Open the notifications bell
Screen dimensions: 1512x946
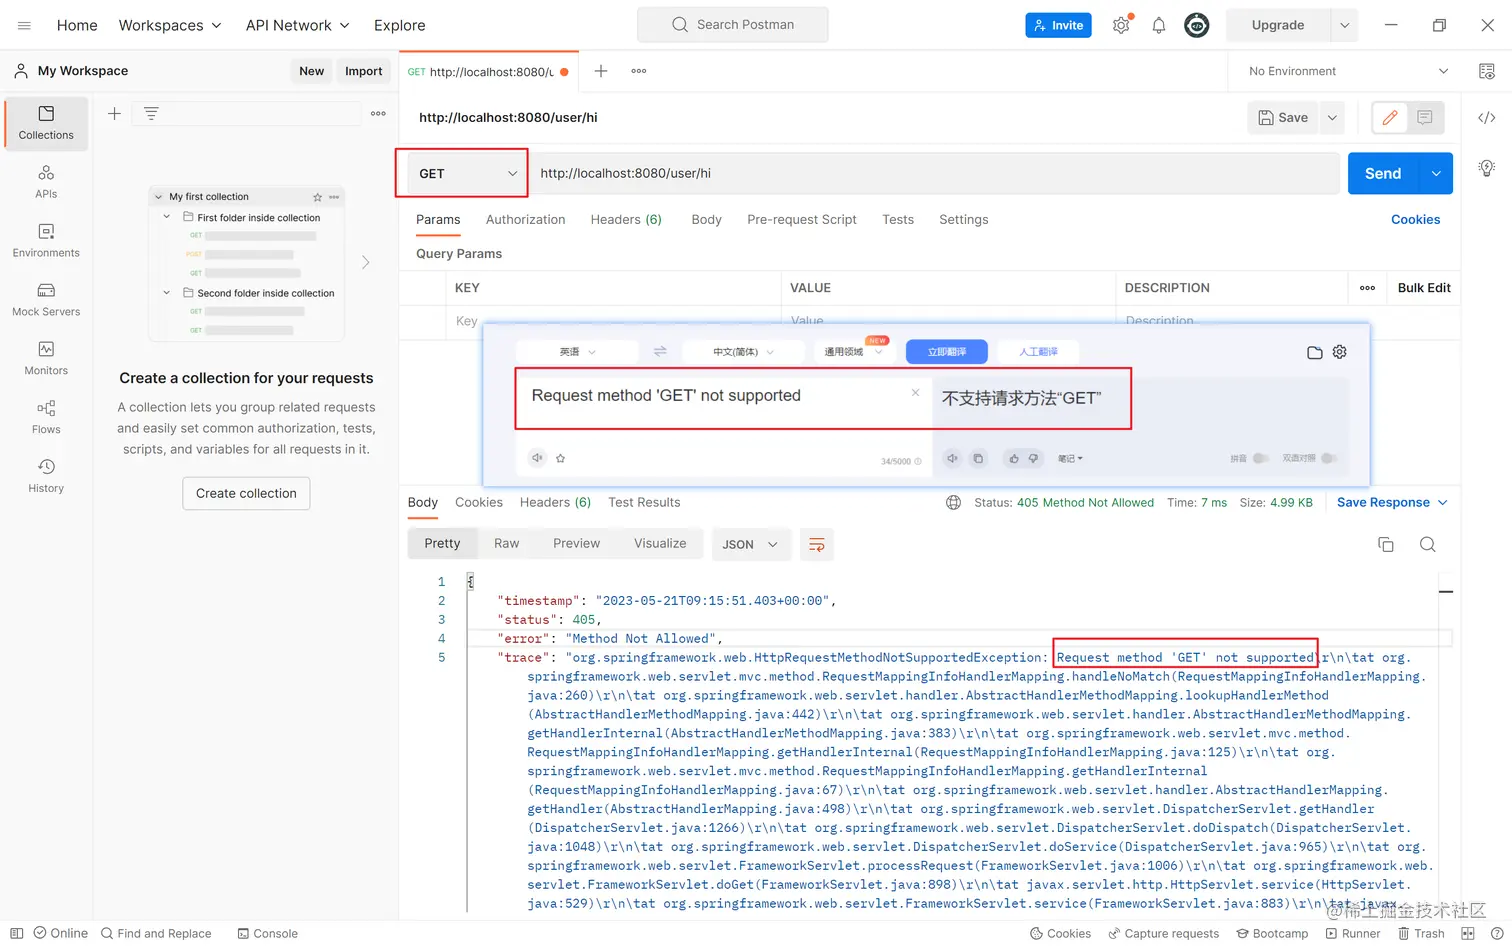click(1159, 25)
